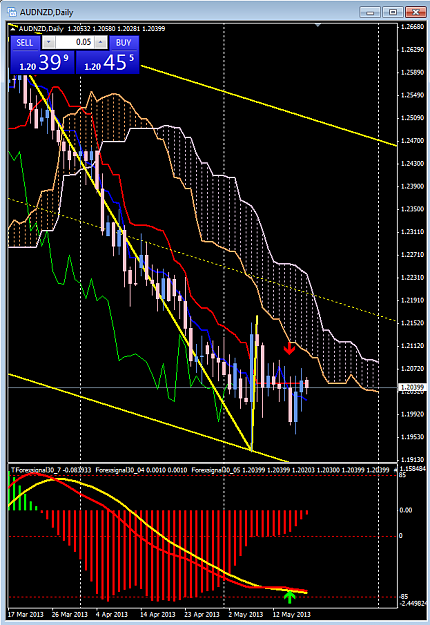Decrease lot volume with the down arrow
Screen dimensions: 430x625
click(x=49, y=42)
